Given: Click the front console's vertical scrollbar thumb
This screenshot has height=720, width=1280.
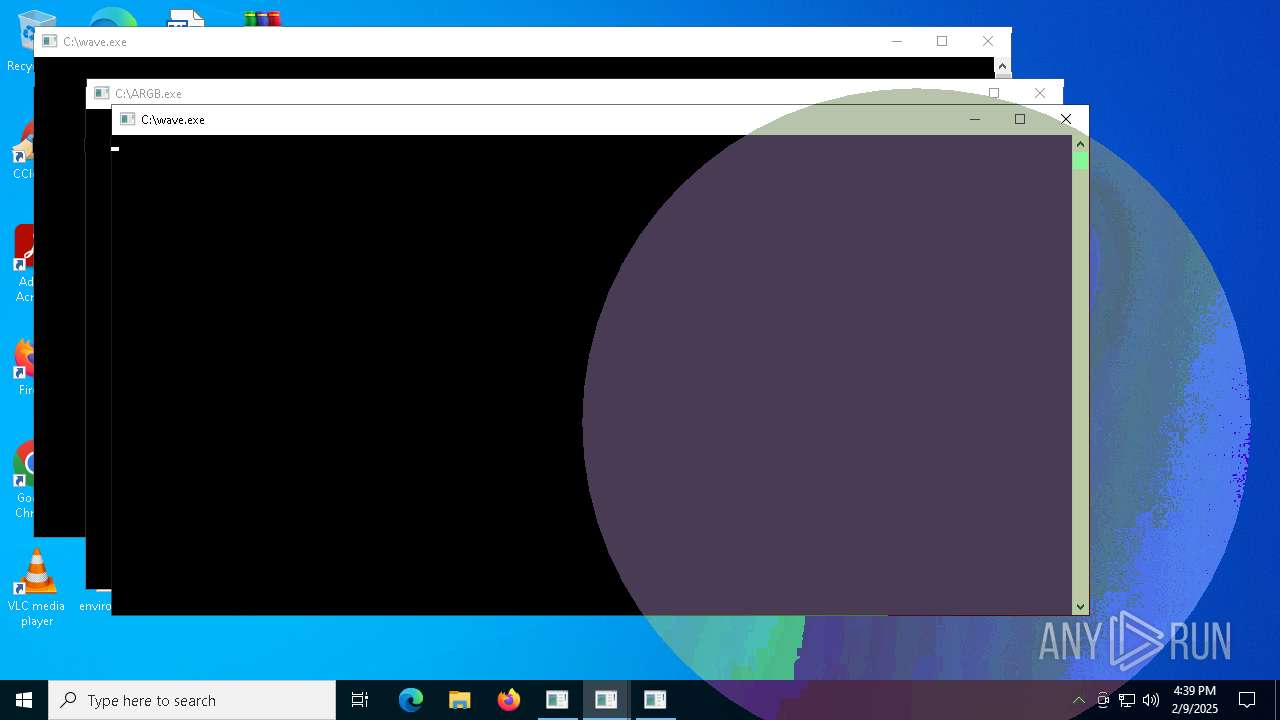Looking at the screenshot, I should pyautogui.click(x=1080, y=161).
